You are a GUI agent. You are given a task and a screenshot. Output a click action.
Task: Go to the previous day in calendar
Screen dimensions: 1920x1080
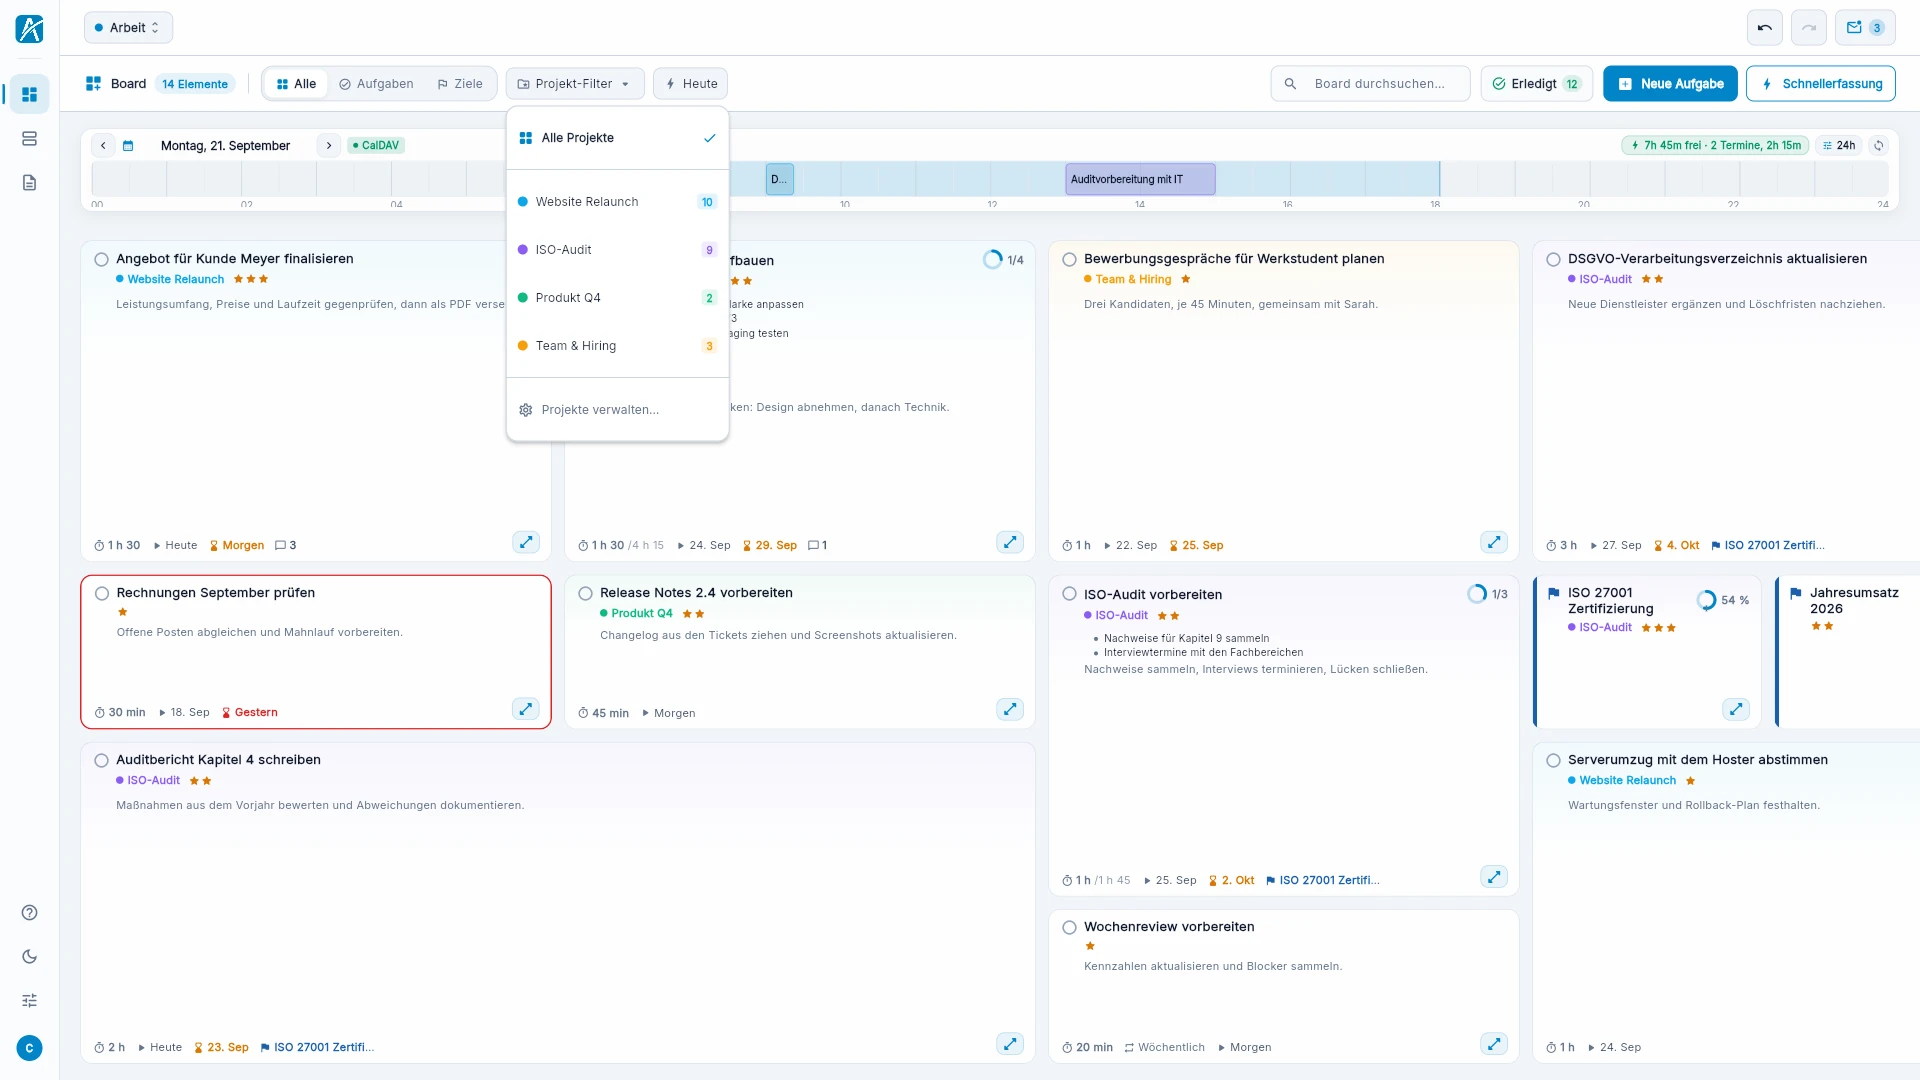(103, 145)
